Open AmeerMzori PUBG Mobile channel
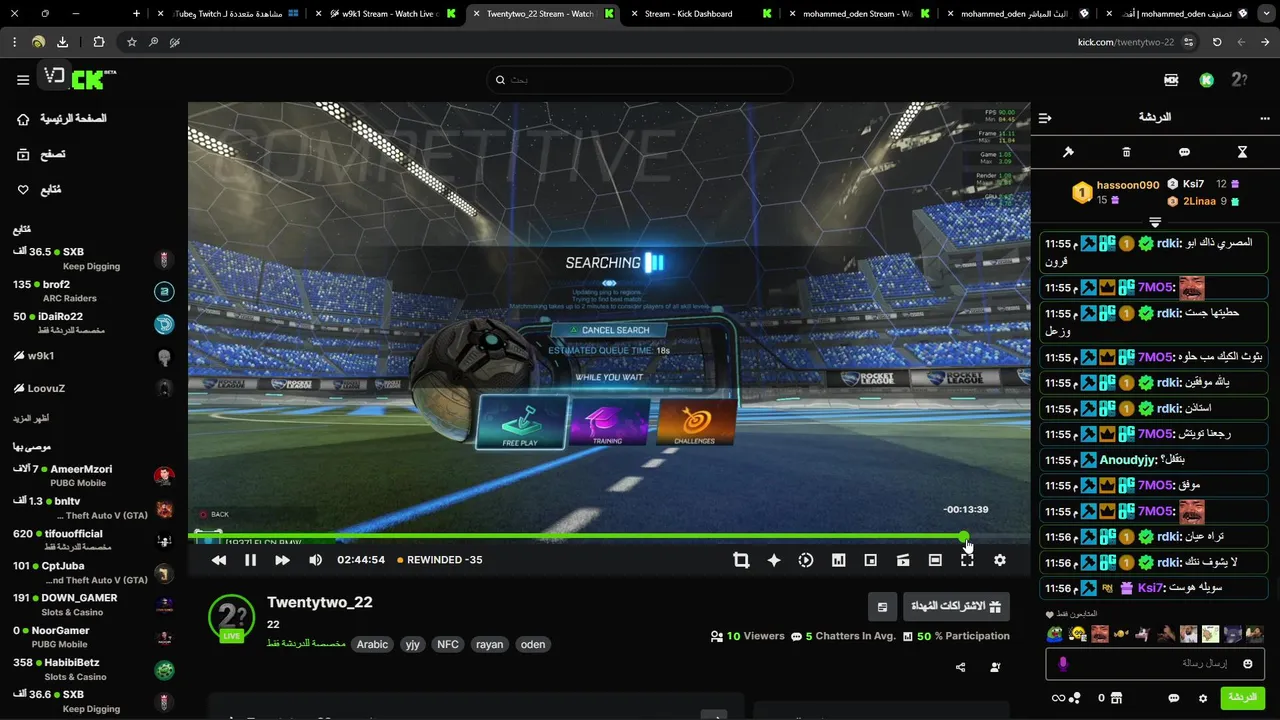The image size is (1280, 720). point(94,475)
